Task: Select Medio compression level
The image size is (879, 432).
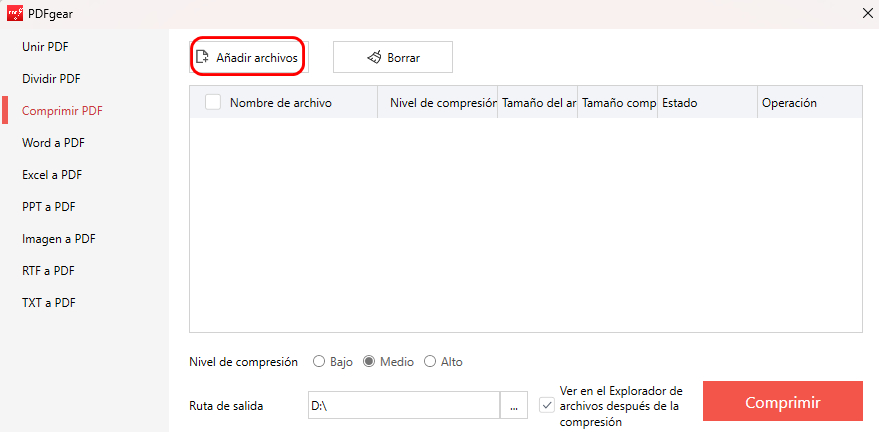Action: (x=388, y=362)
